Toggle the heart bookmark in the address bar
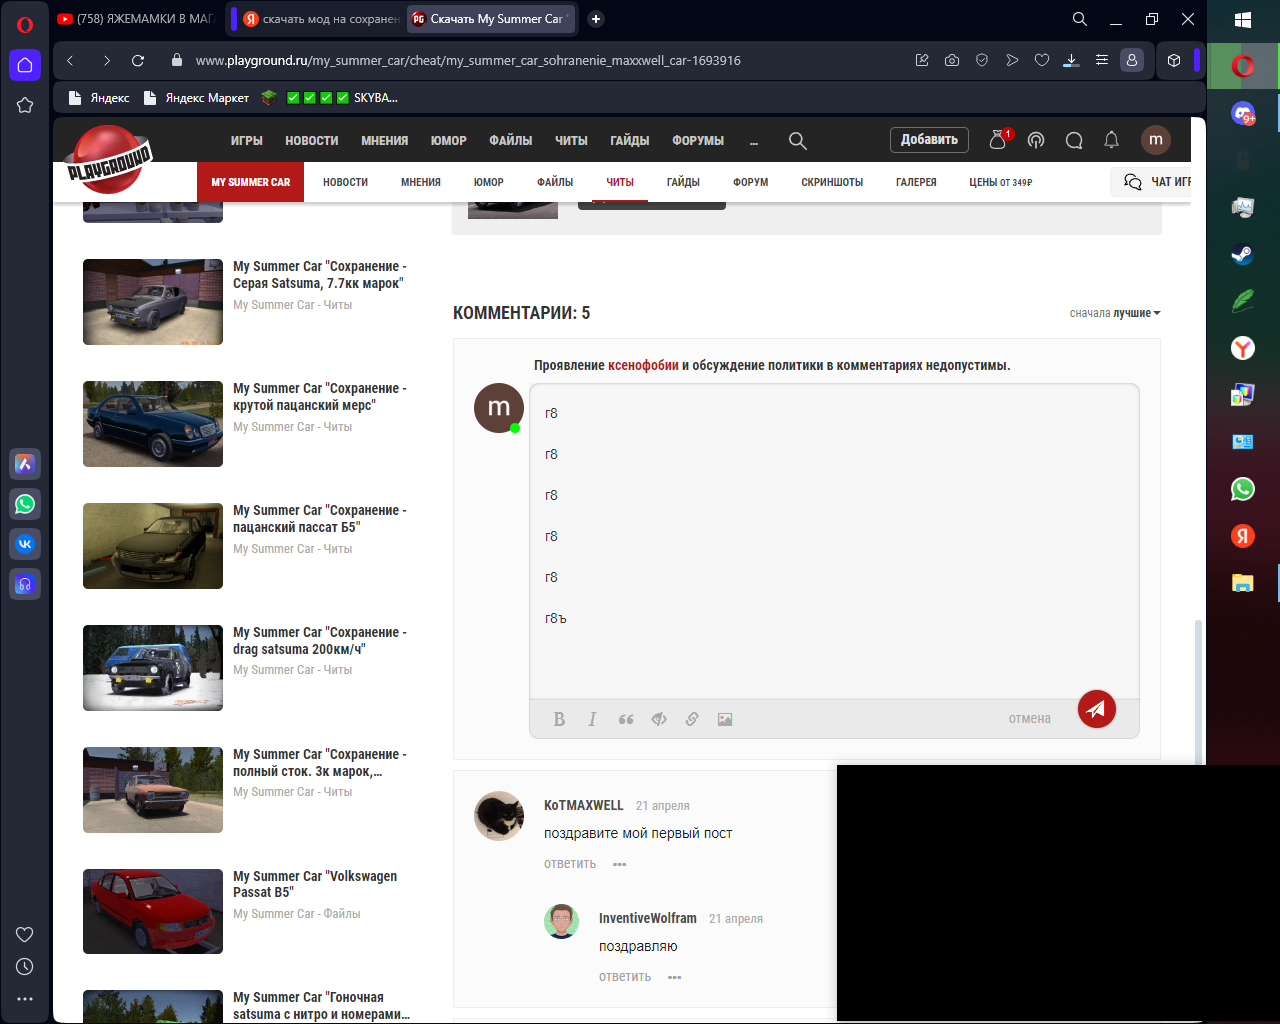This screenshot has width=1280, height=1024. (x=1042, y=60)
